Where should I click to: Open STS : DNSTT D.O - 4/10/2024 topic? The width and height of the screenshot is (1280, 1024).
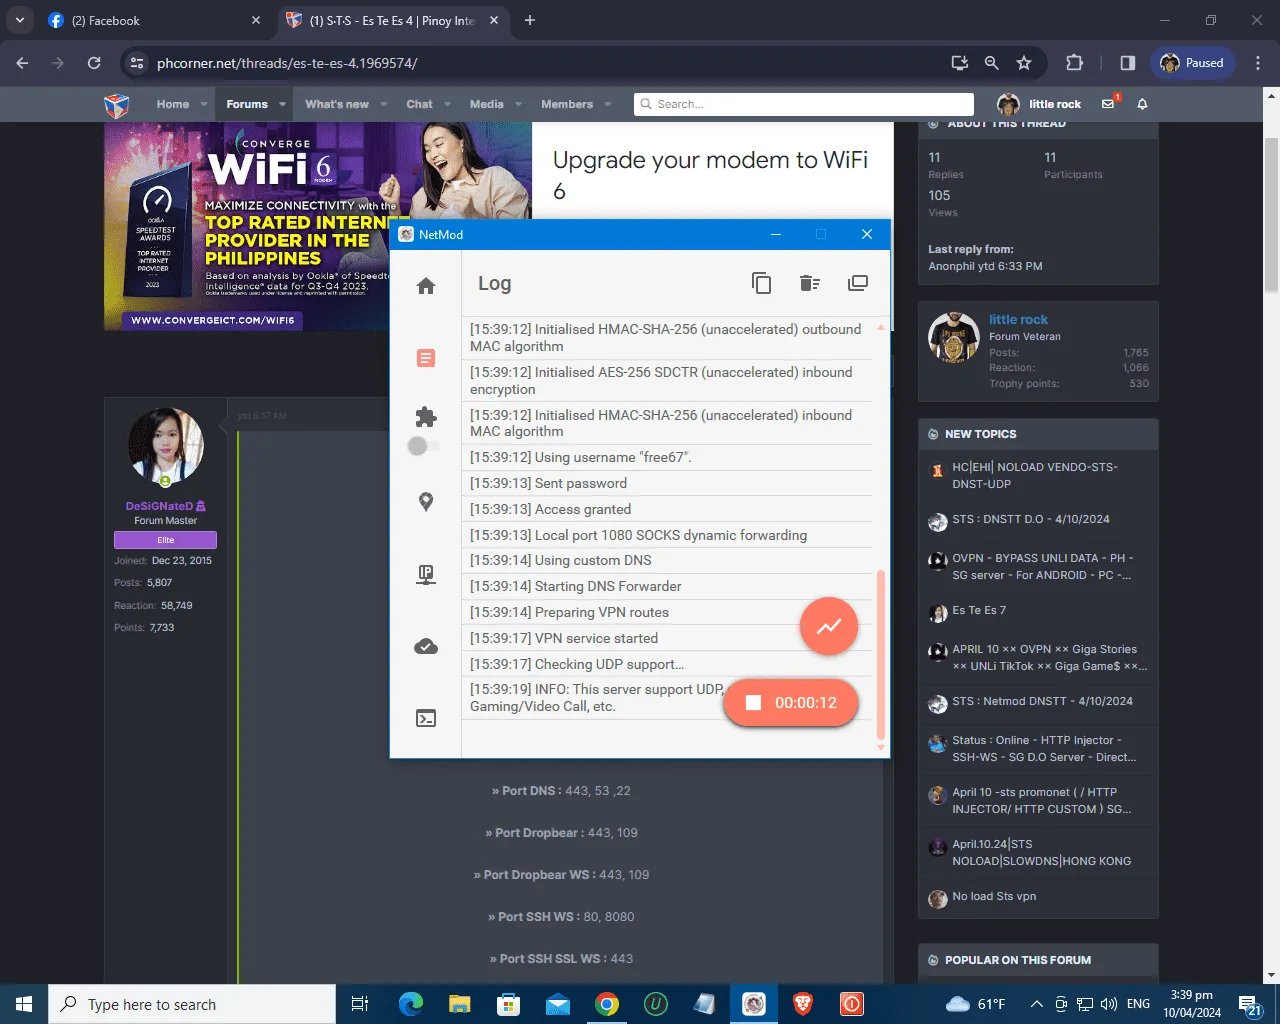click(1031, 519)
